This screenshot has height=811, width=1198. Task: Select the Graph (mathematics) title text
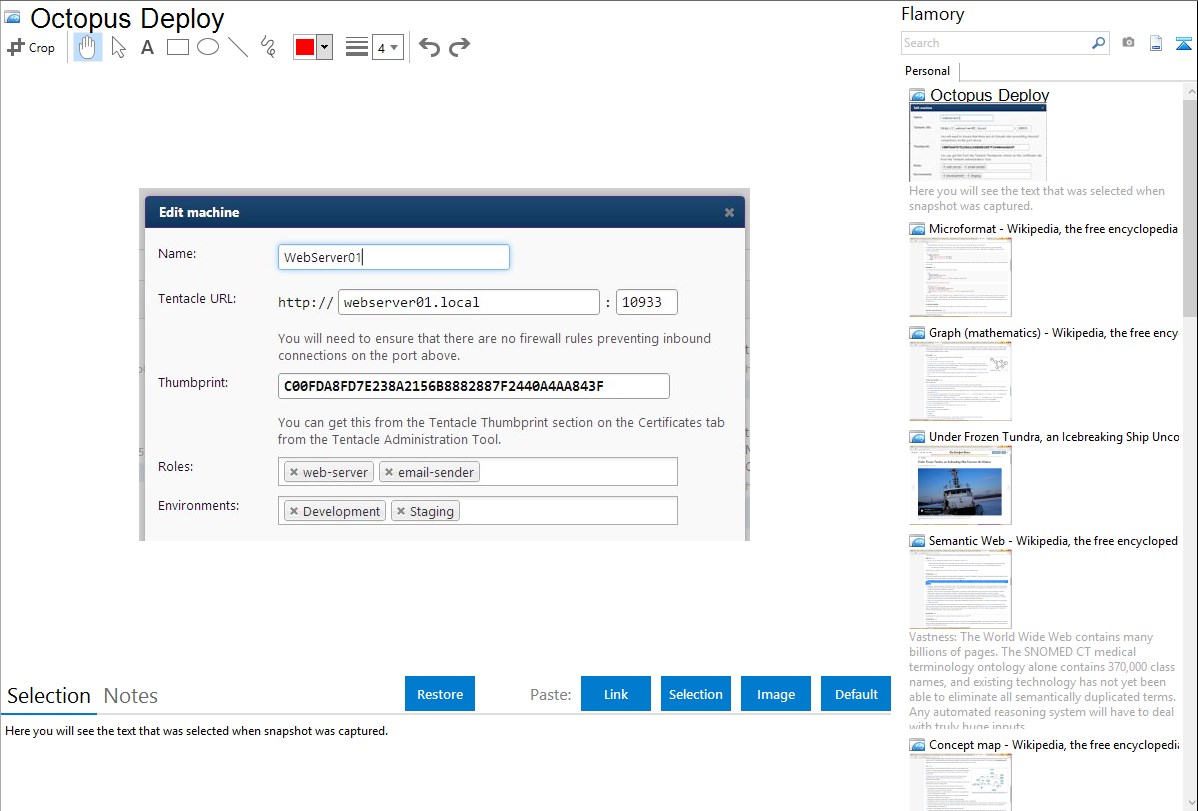tap(1053, 333)
